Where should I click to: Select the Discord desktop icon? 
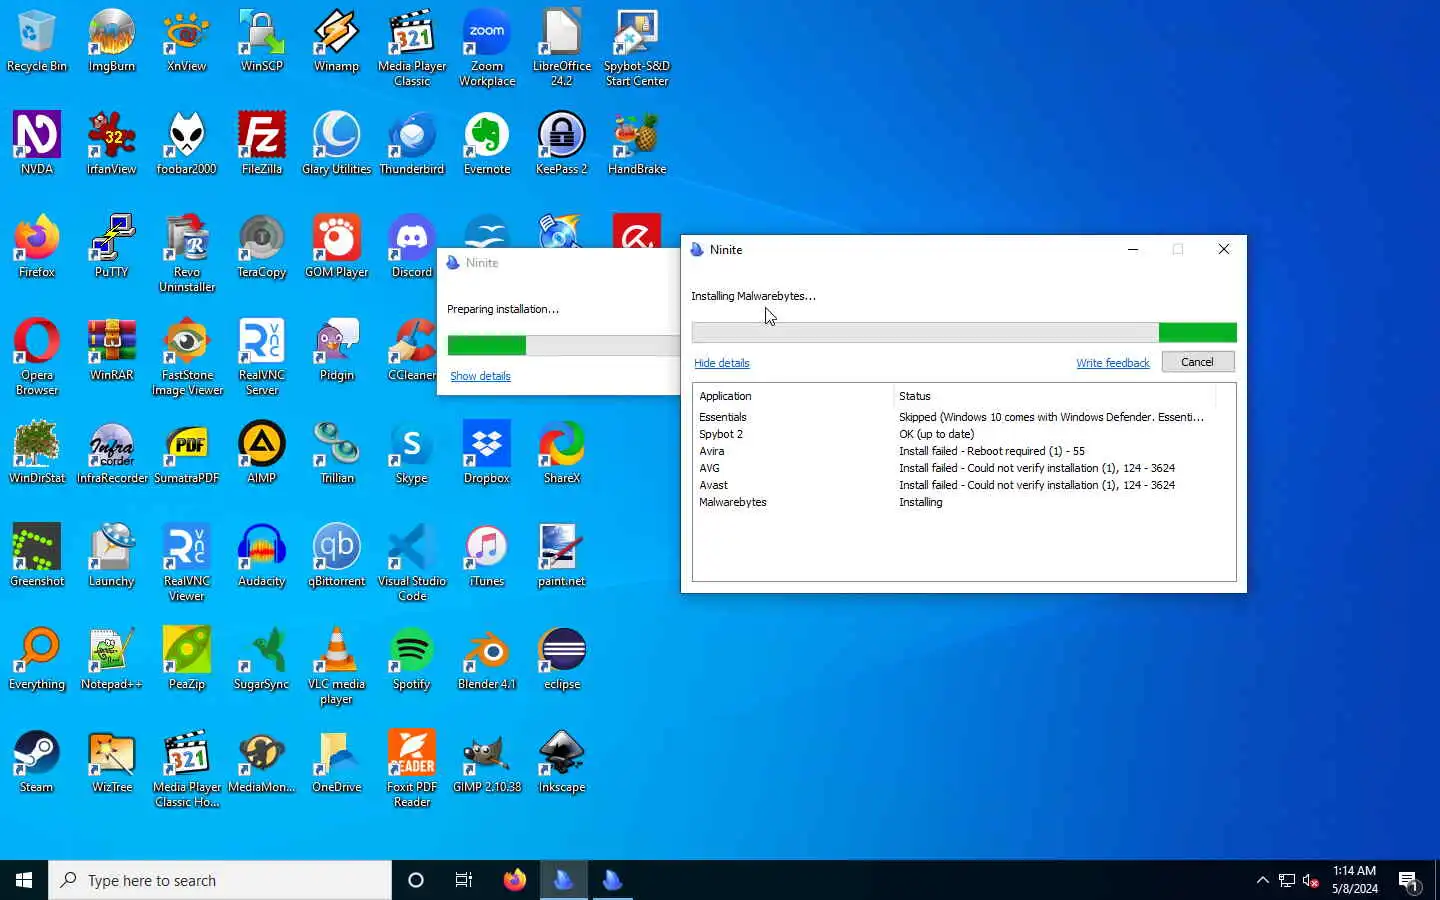pos(411,247)
